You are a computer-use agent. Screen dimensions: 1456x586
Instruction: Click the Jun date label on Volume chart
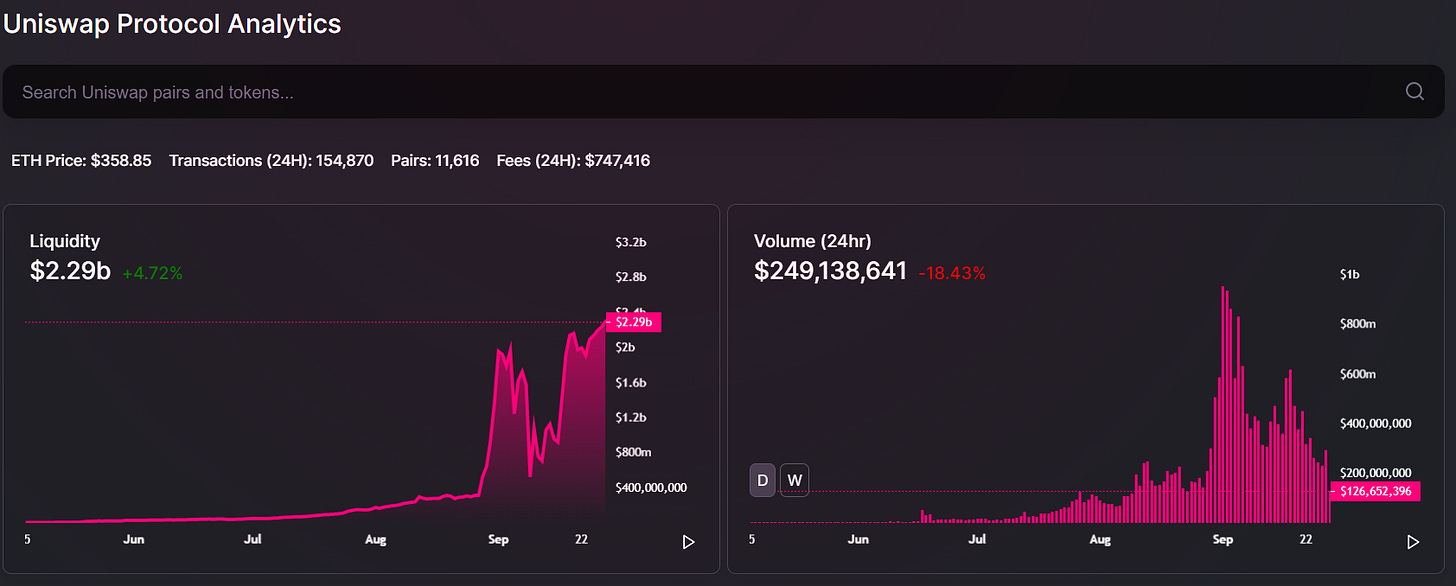pos(858,540)
